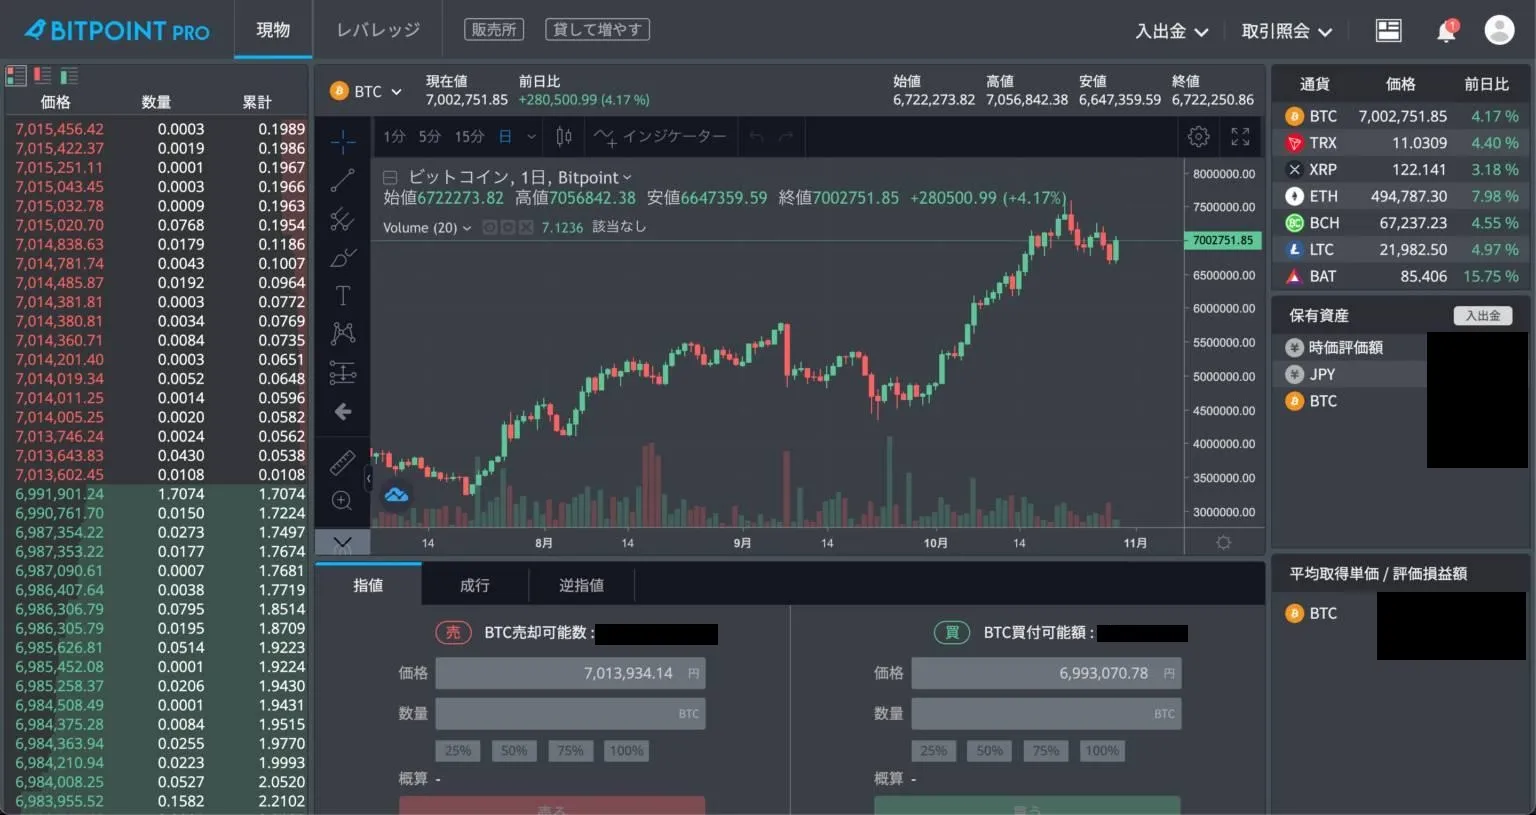Select 5分 chart interval
The width and height of the screenshot is (1536, 815).
pos(430,136)
